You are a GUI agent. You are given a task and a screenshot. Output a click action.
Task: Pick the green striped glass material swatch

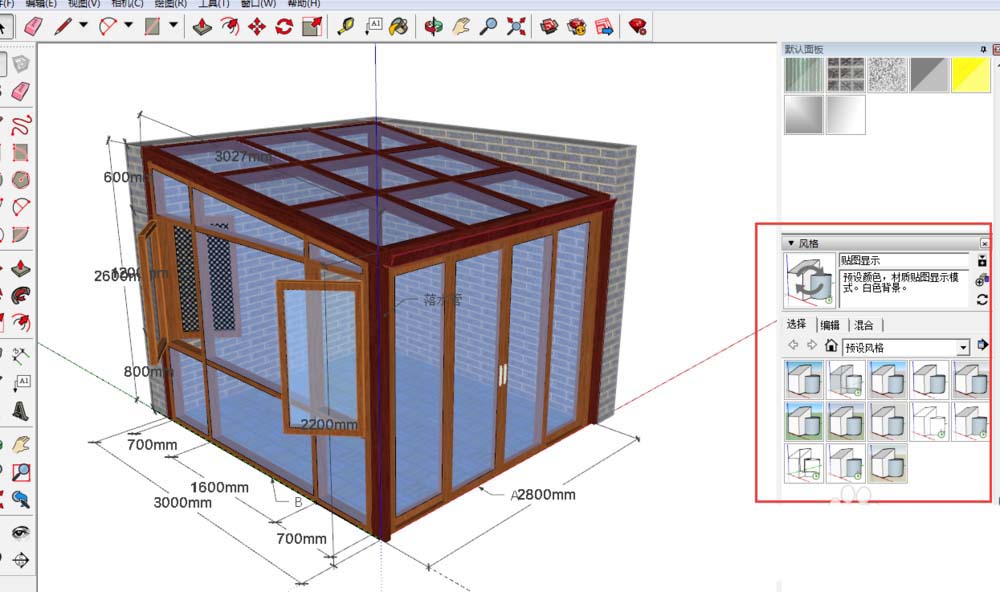click(804, 75)
